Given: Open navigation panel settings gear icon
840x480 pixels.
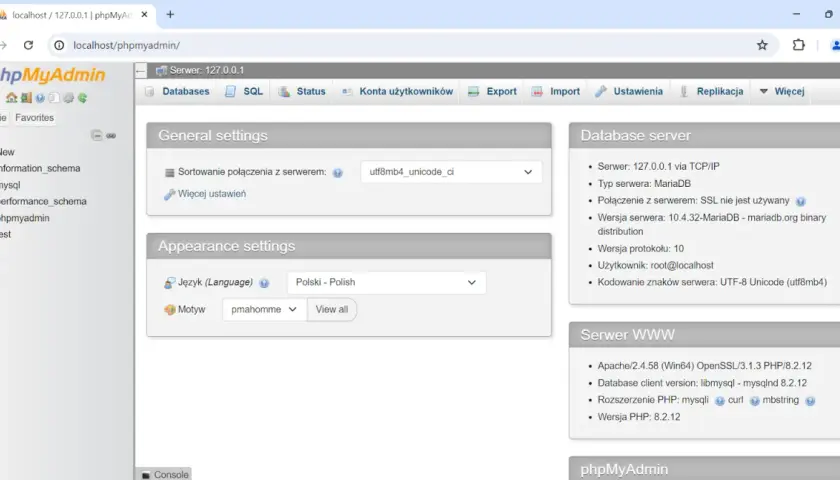Looking at the screenshot, I should tap(69, 98).
